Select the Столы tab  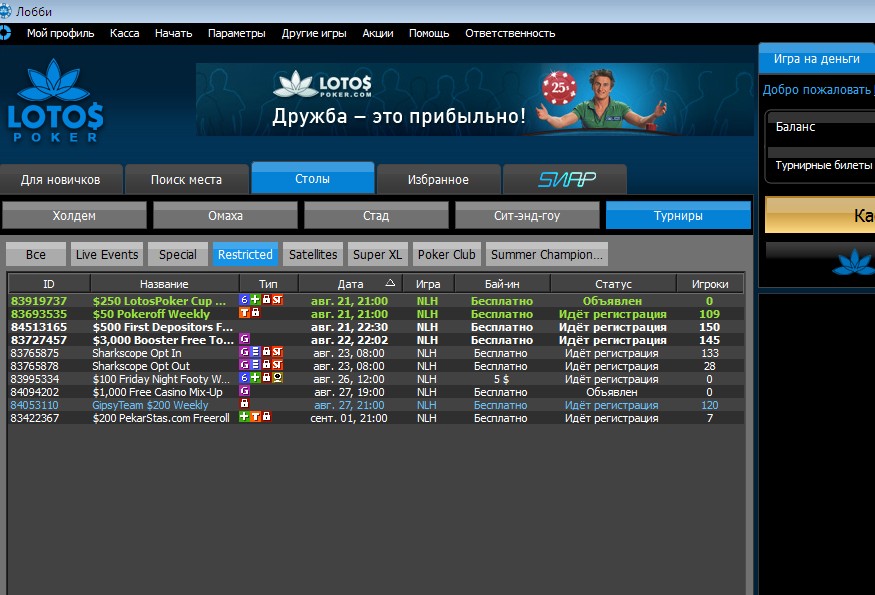click(x=312, y=178)
